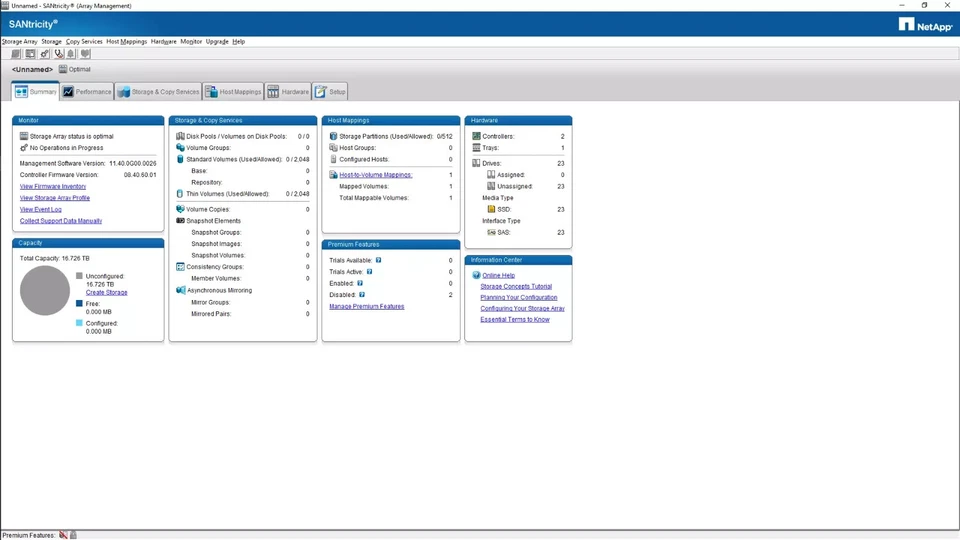The width and height of the screenshot is (960, 540).
Task: Click the Recovery Guru stethoscope toolbar icon
Action: [x=59, y=54]
